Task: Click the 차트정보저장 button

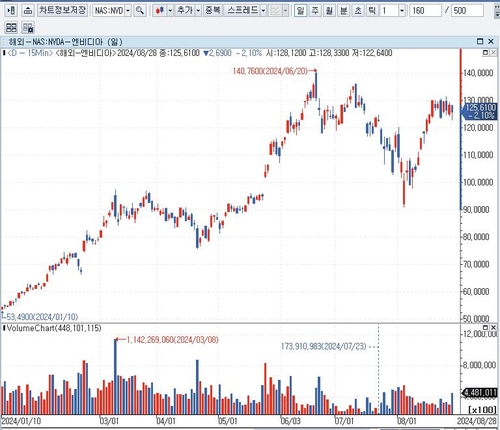Action: tap(62, 11)
